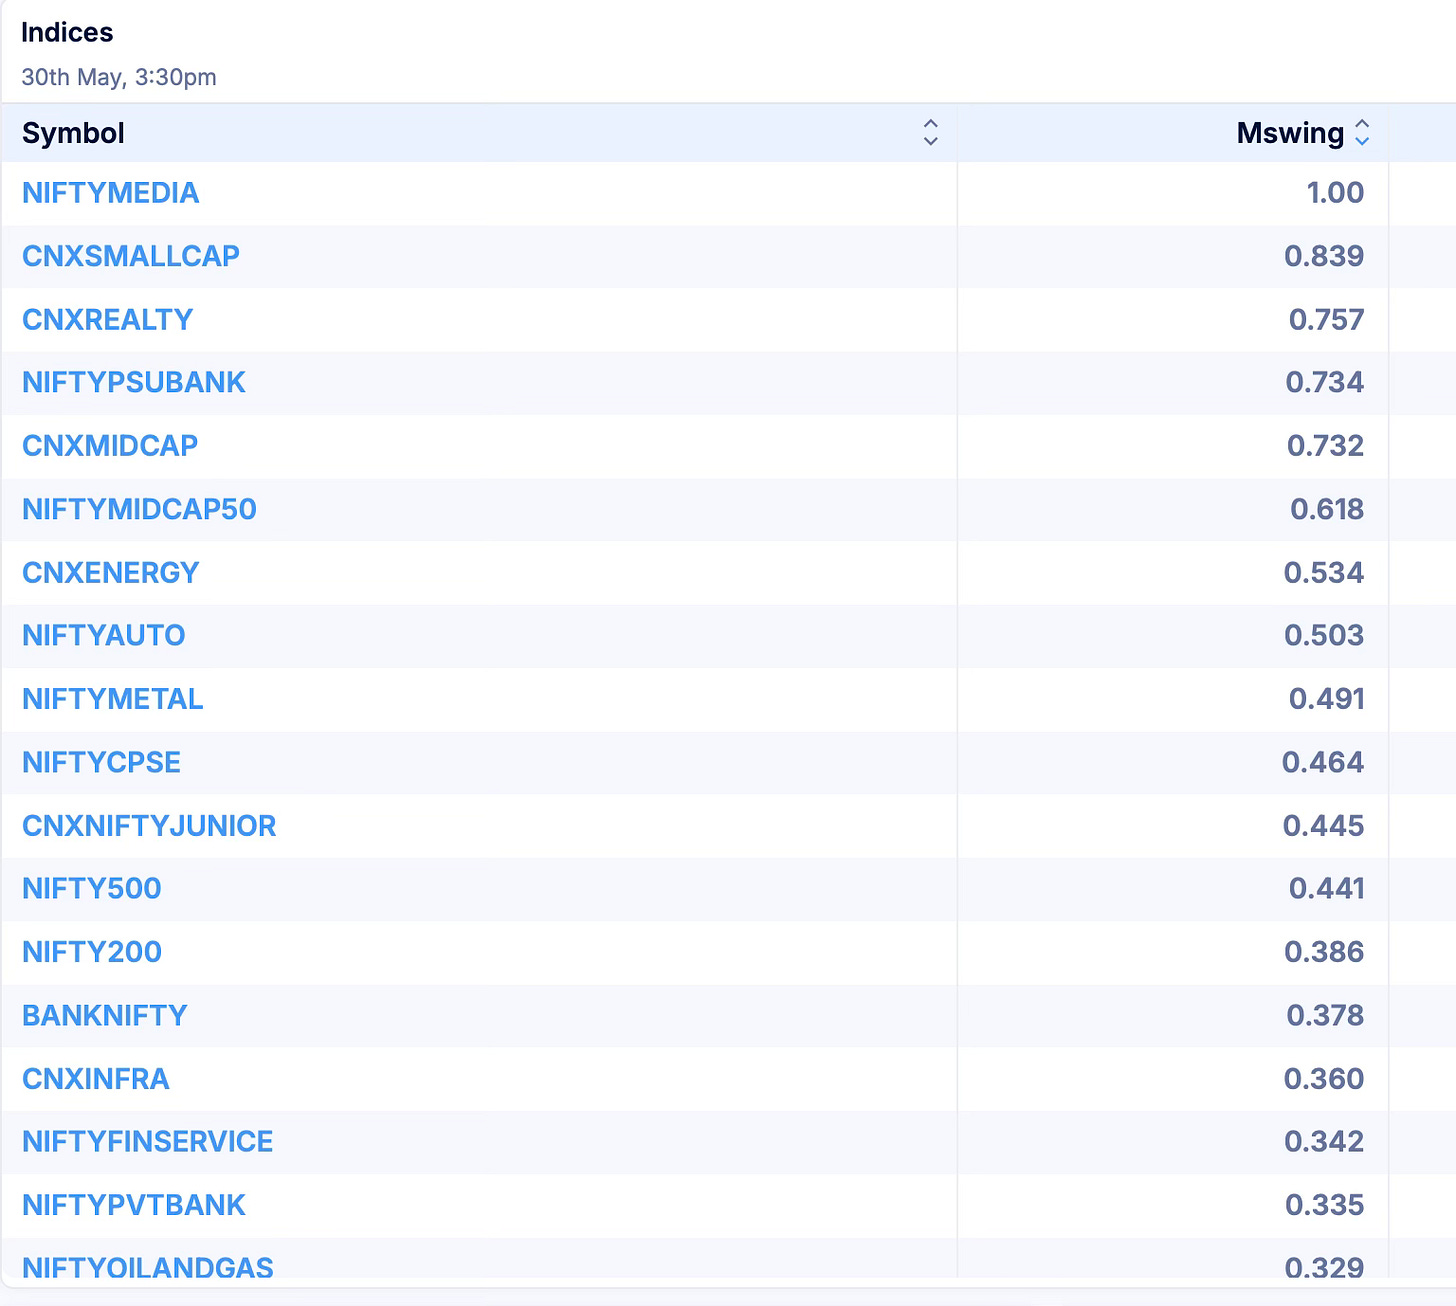
Task: Select the Mswing value 0.732
Action: 1325,445
